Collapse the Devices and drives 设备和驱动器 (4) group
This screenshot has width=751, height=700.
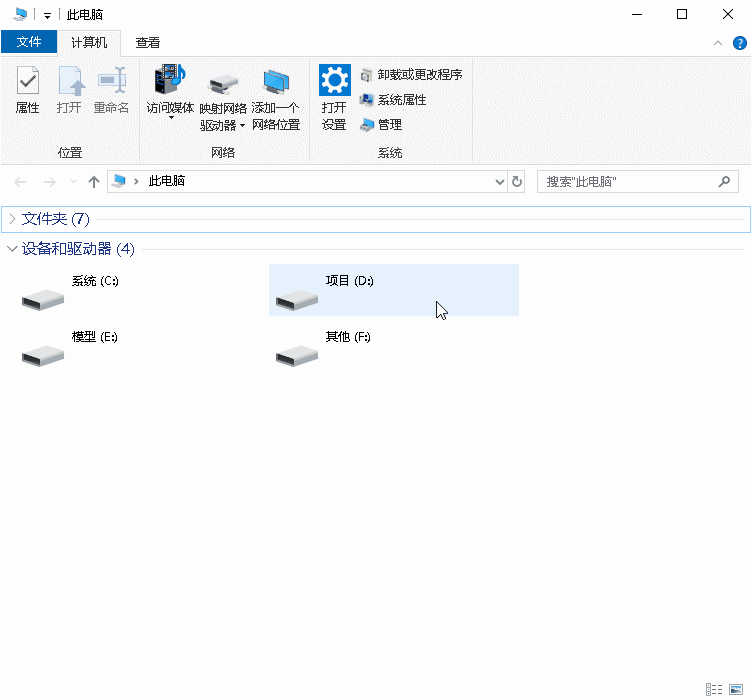pos(12,248)
